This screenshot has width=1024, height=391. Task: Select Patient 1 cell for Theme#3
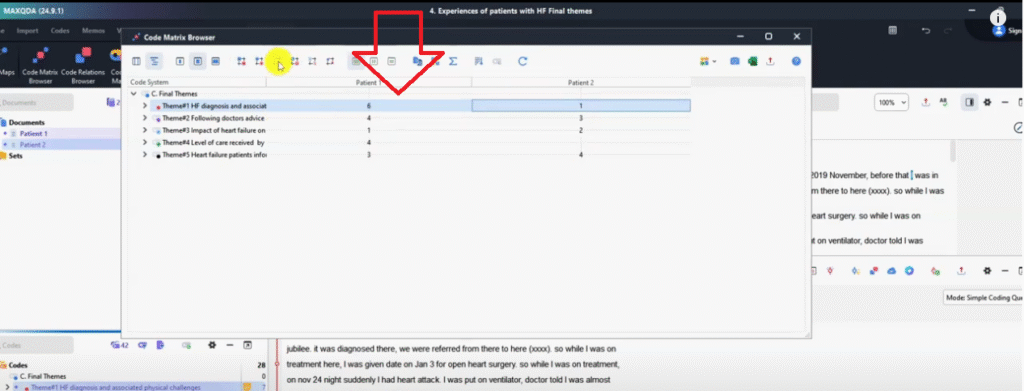point(369,131)
